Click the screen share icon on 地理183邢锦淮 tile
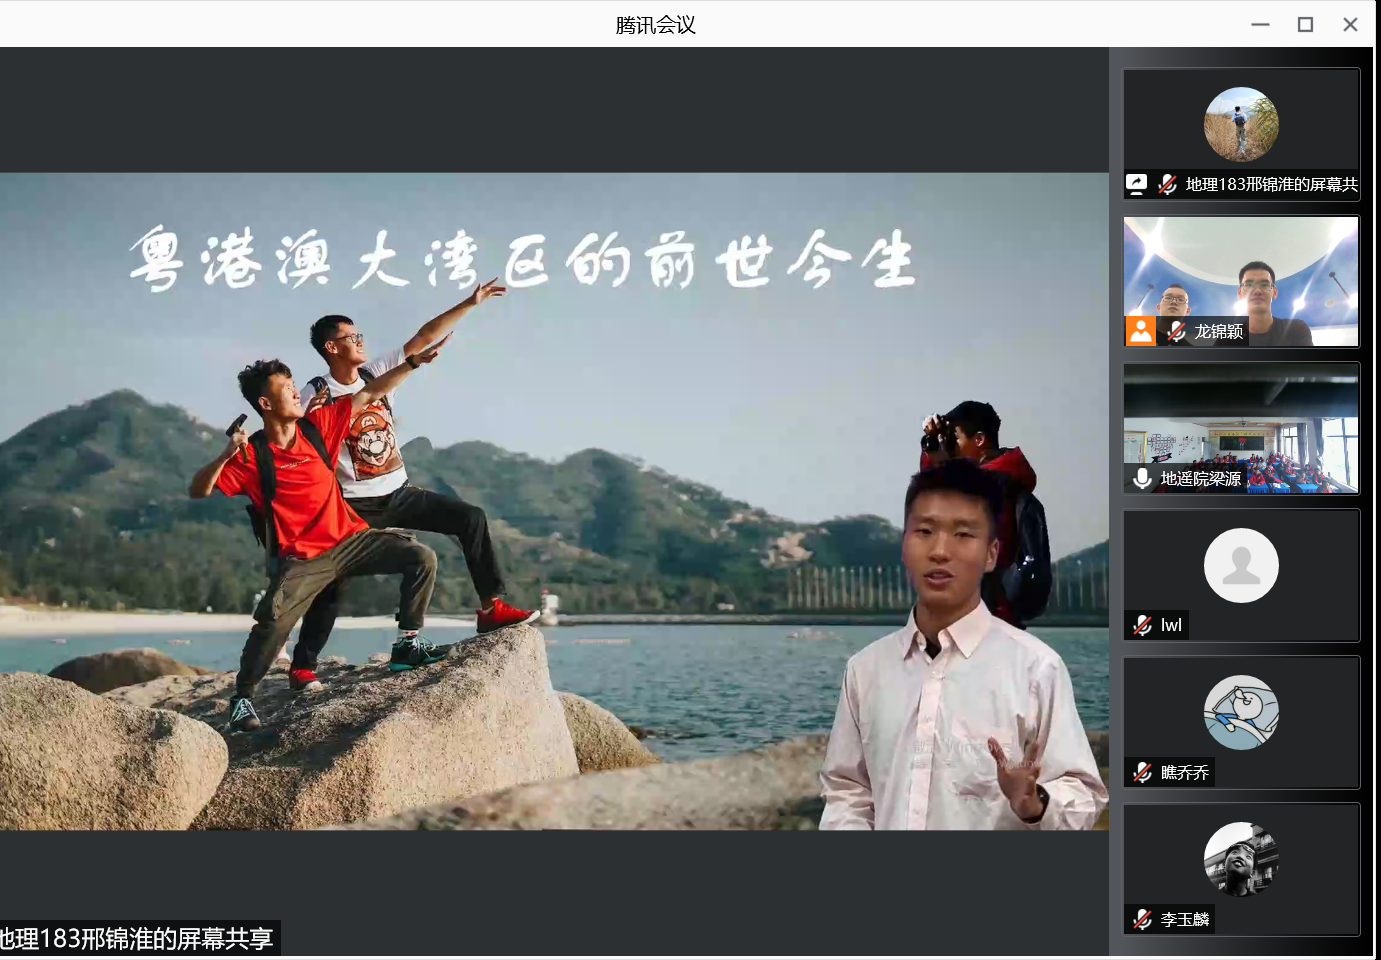Image resolution: width=1381 pixels, height=960 pixels. pyautogui.click(x=1137, y=184)
